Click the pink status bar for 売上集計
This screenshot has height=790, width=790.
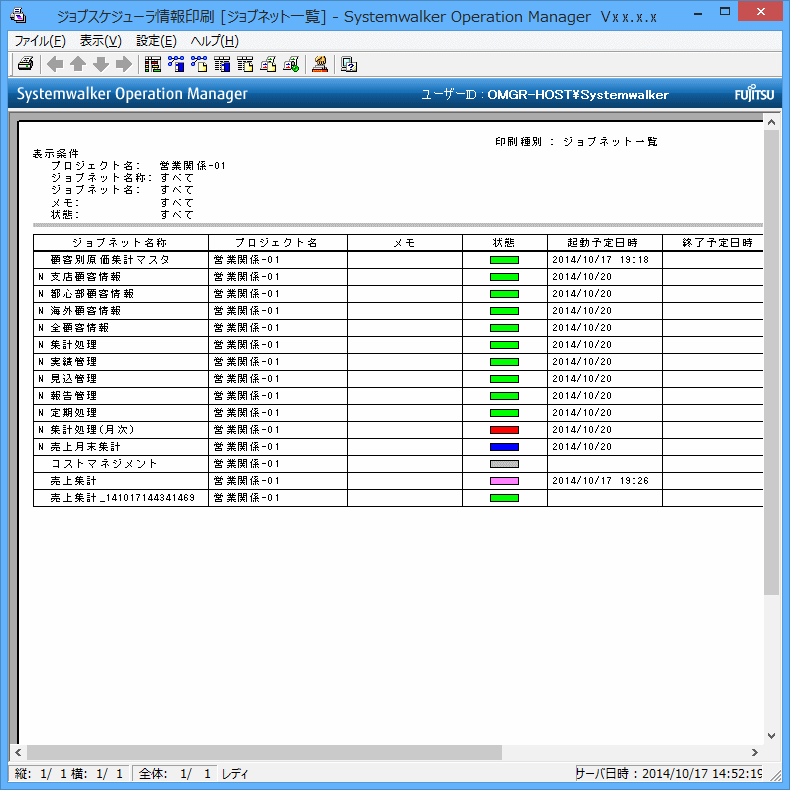point(504,481)
